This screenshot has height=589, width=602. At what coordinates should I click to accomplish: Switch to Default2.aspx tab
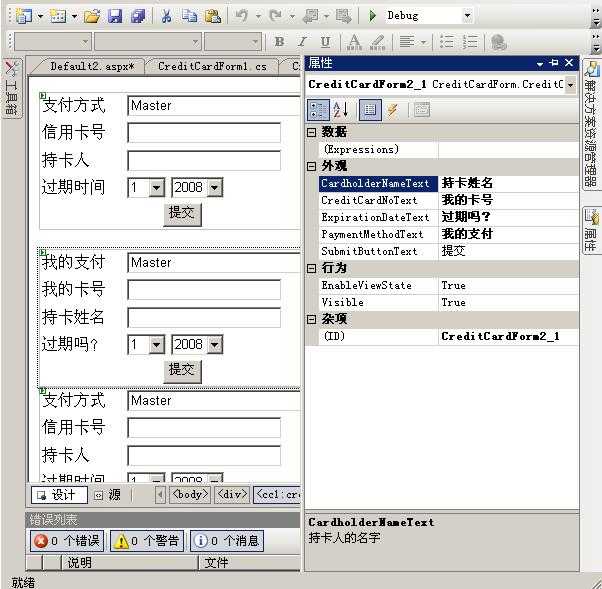[x=92, y=66]
